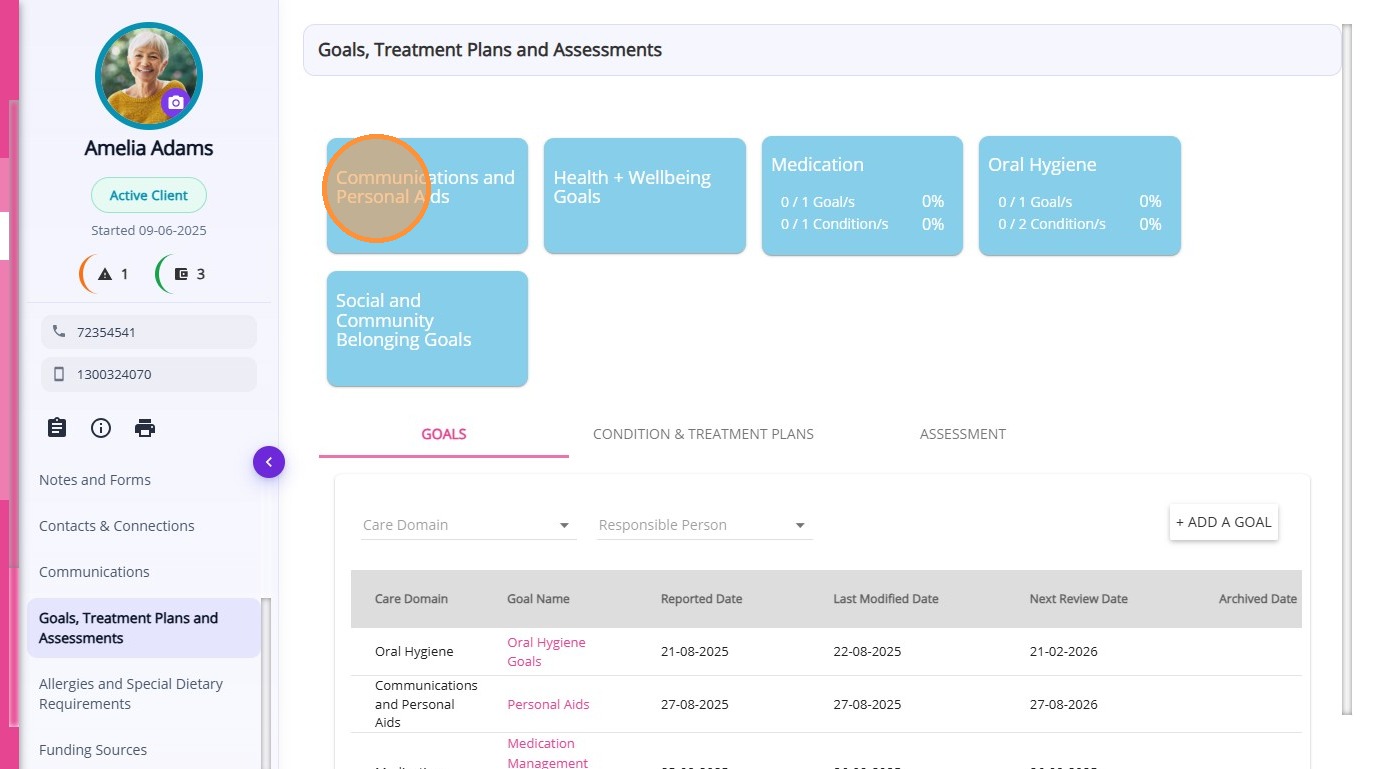Collapse sidebar with purple chevron button

269,462
